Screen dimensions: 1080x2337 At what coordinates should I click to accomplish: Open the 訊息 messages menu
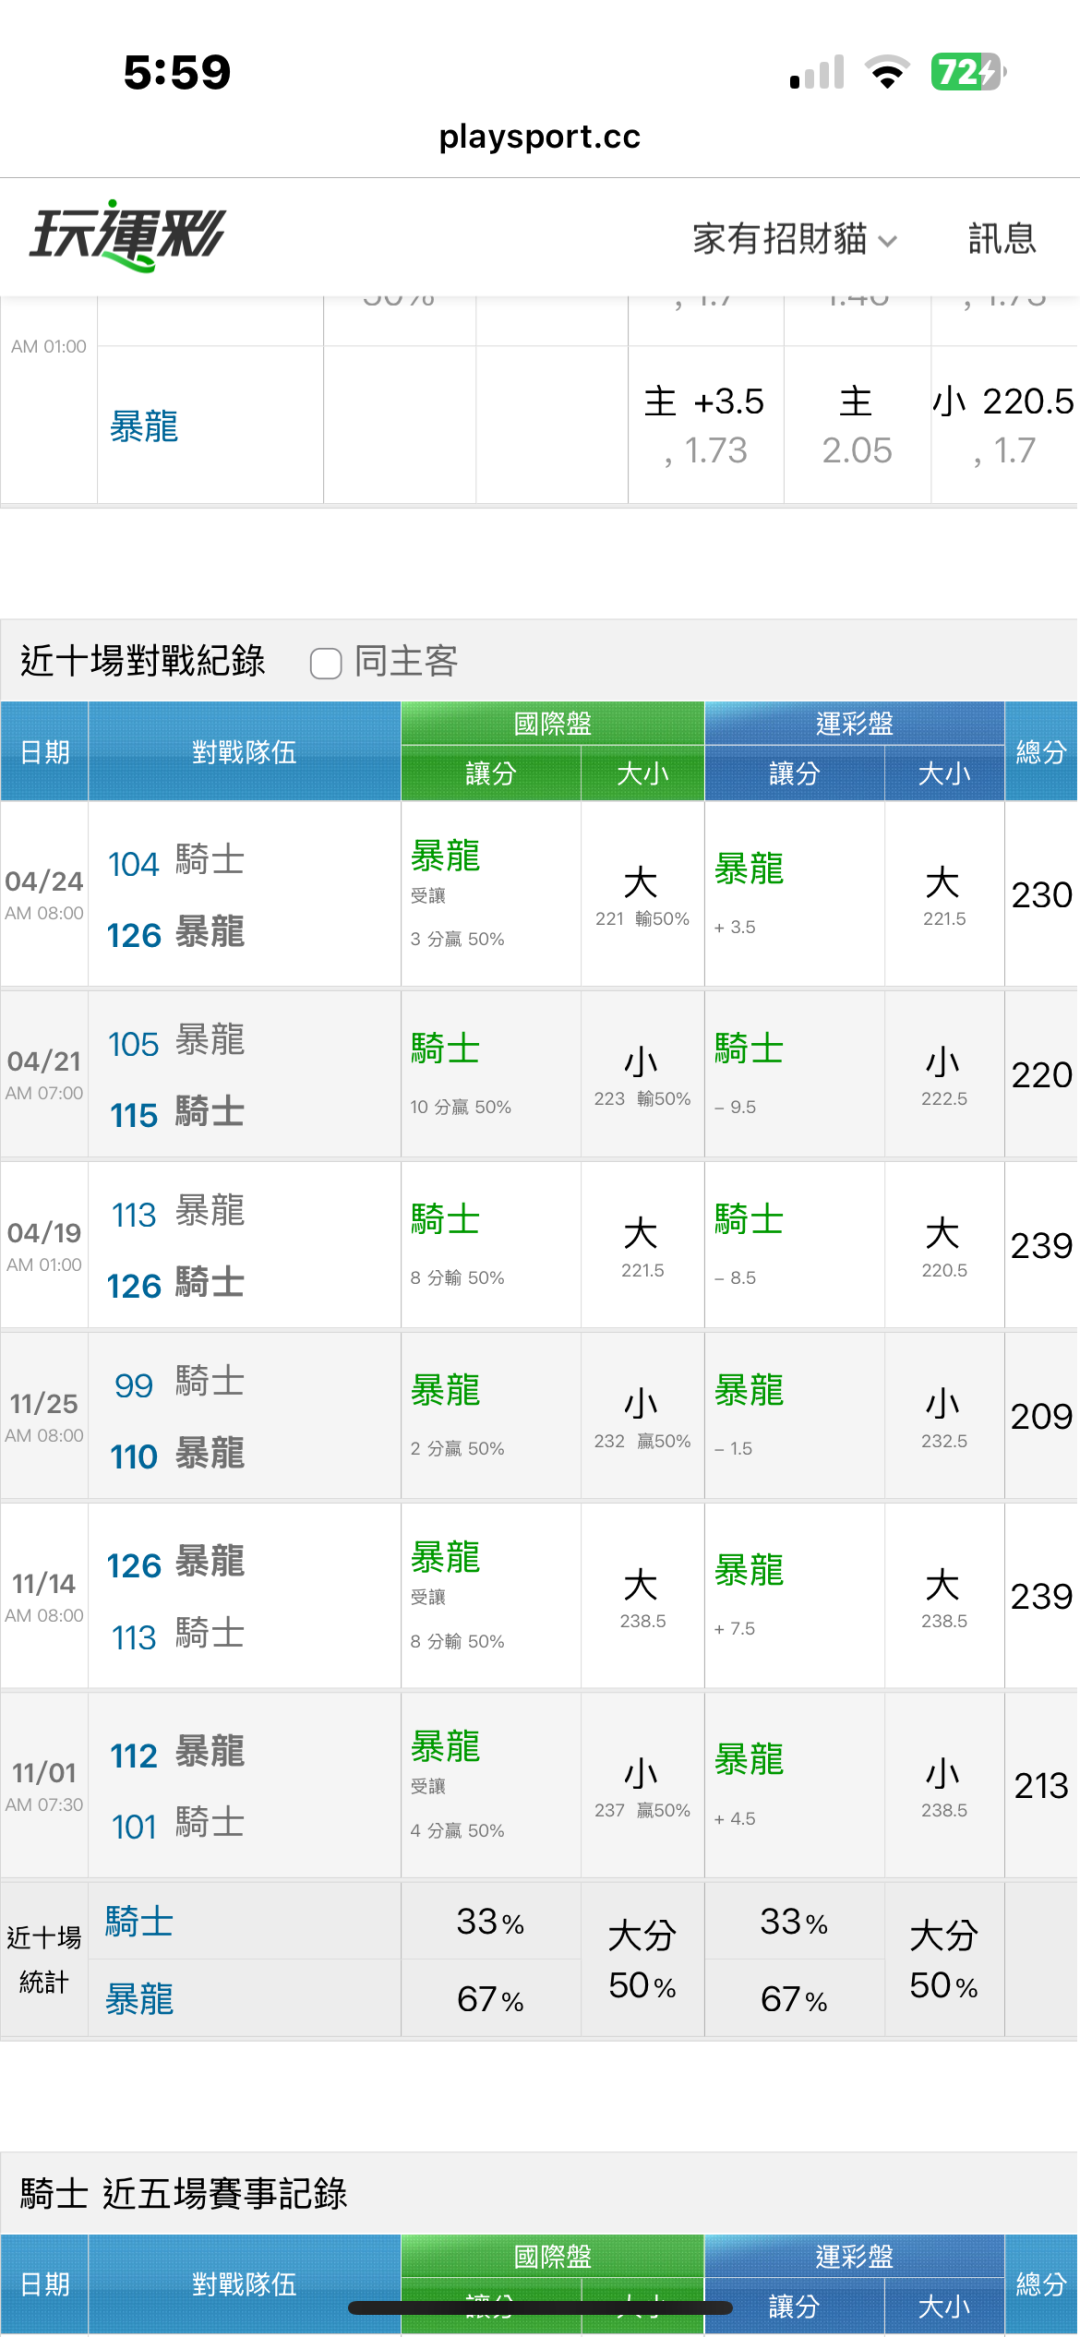pos(1001,239)
